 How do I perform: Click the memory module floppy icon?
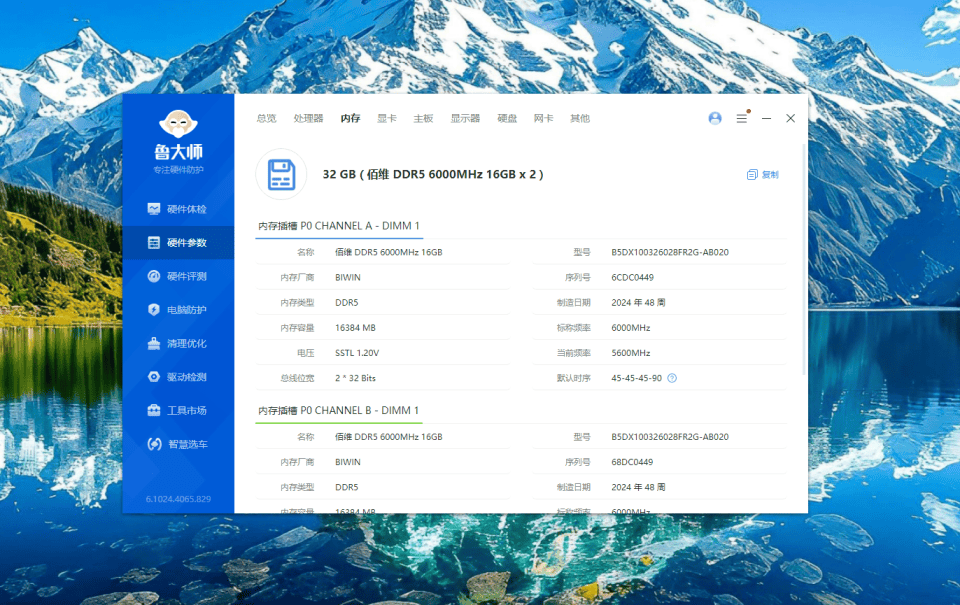click(x=281, y=175)
